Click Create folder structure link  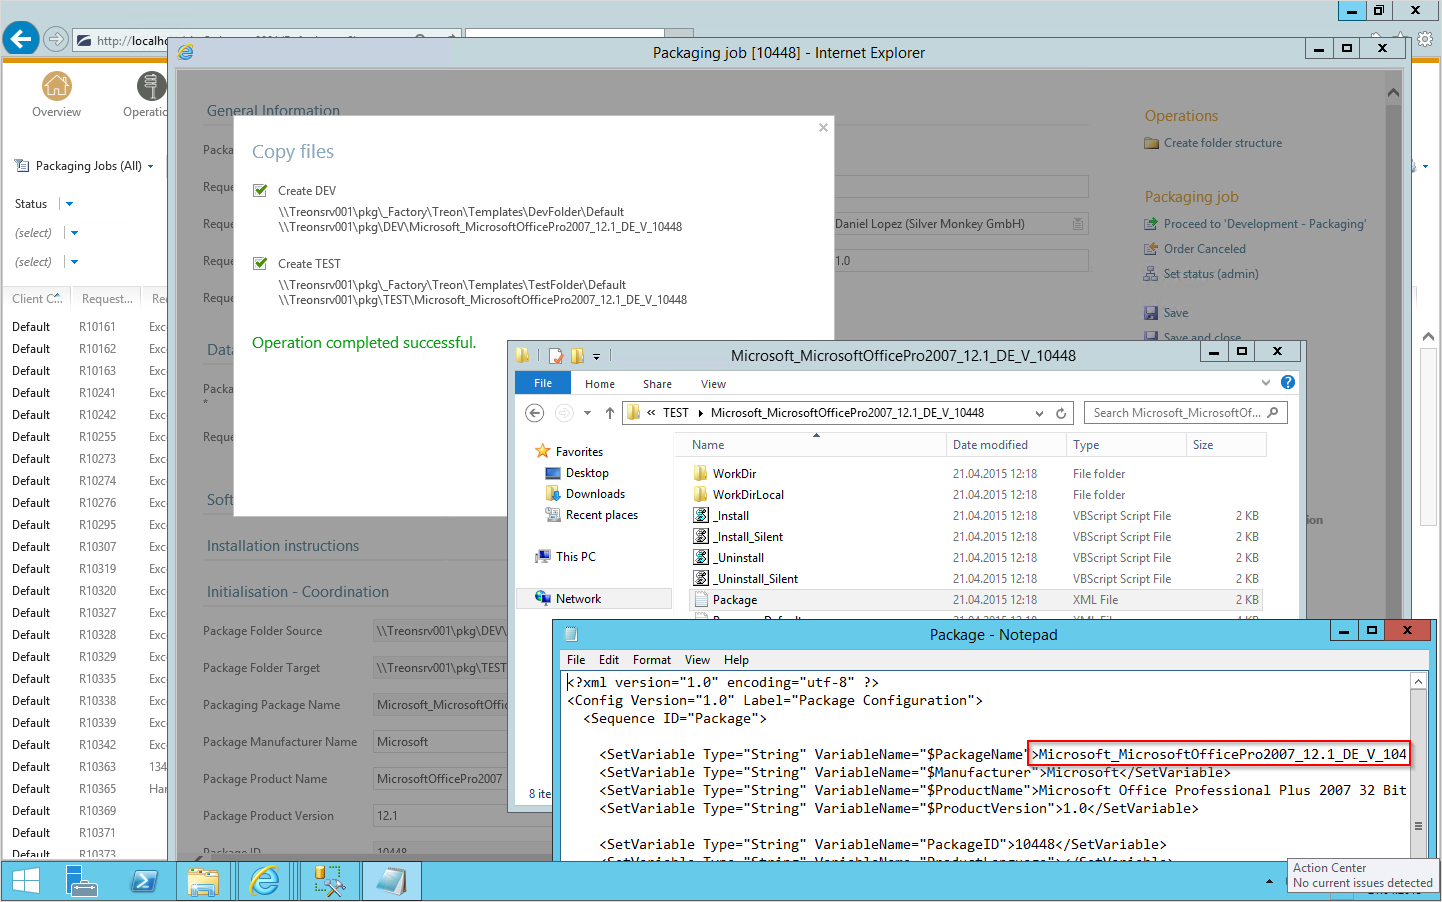tap(1222, 143)
